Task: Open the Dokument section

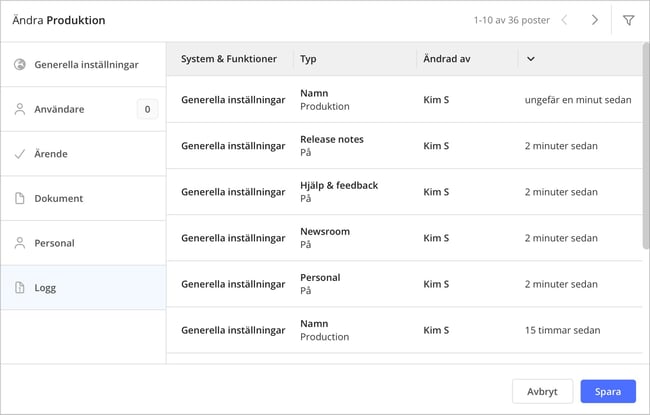Action: [x=58, y=198]
